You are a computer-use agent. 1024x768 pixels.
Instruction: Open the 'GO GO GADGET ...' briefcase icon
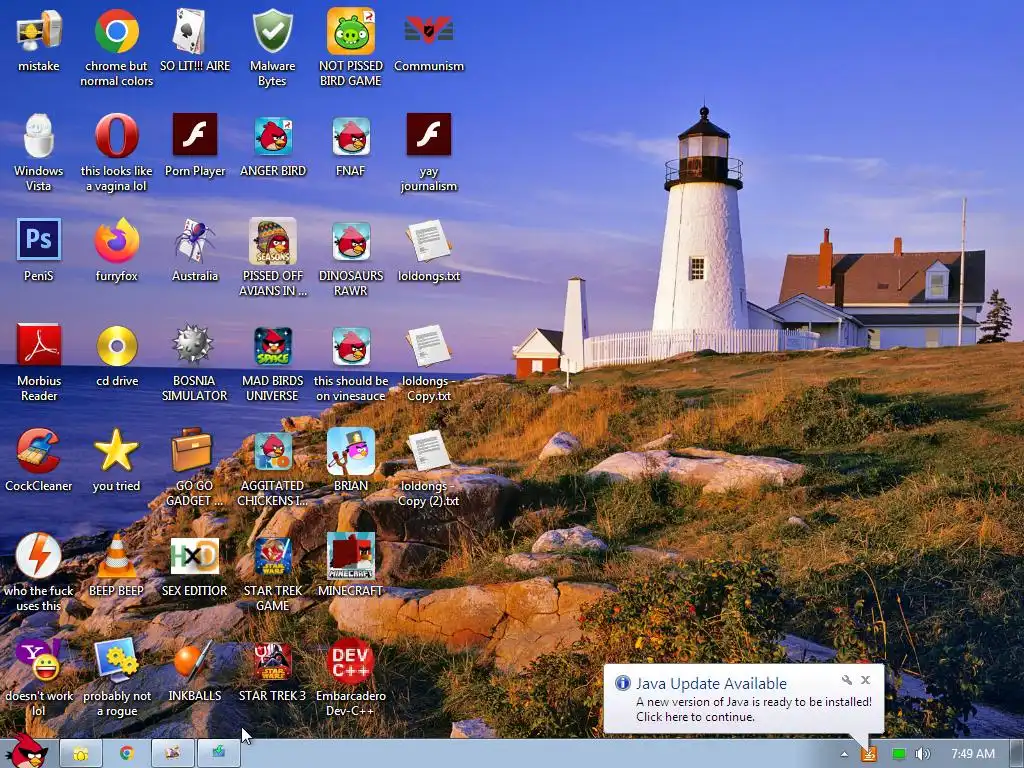(x=192, y=450)
